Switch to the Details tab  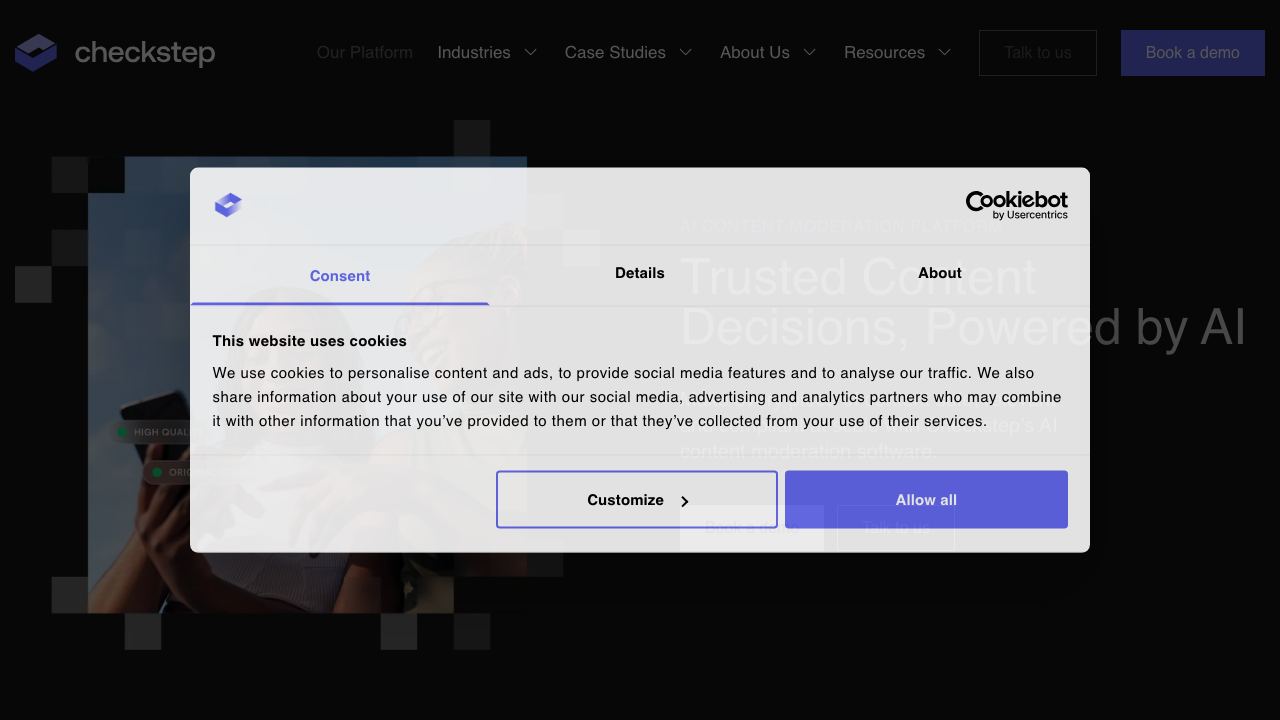640,273
